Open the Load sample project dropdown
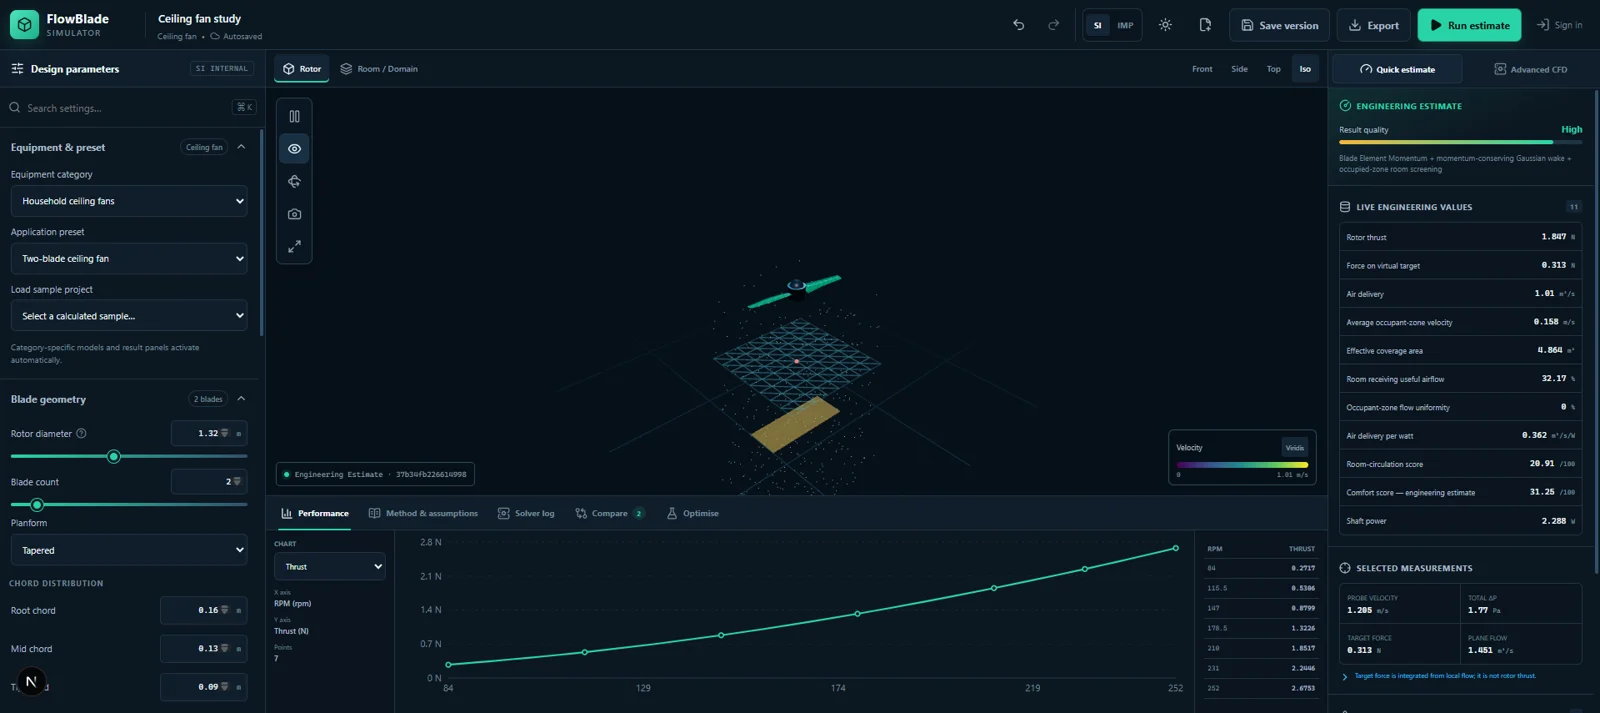The width and height of the screenshot is (1600, 713). coord(129,315)
